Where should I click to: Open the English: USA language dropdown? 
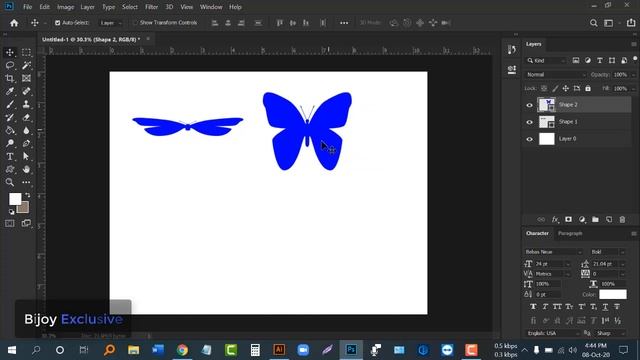(553, 333)
